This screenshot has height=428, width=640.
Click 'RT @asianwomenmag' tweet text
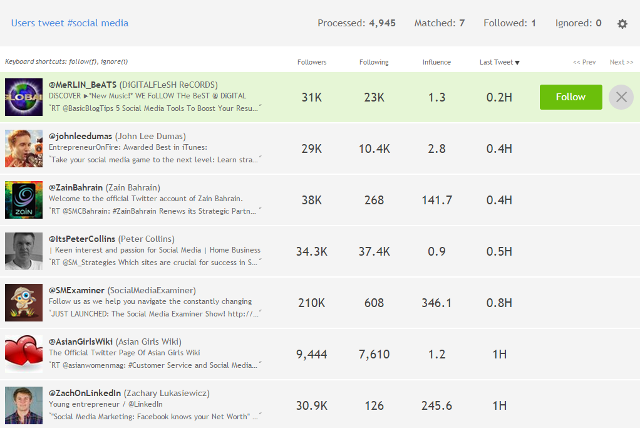pos(155,365)
